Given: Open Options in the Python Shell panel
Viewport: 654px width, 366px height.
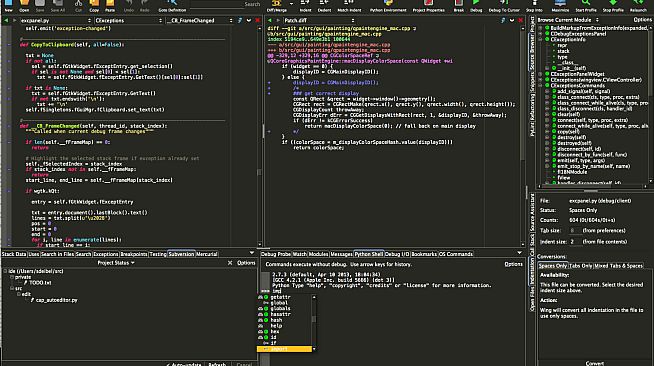Looking at the screenshot, I should tap(513, 264).
